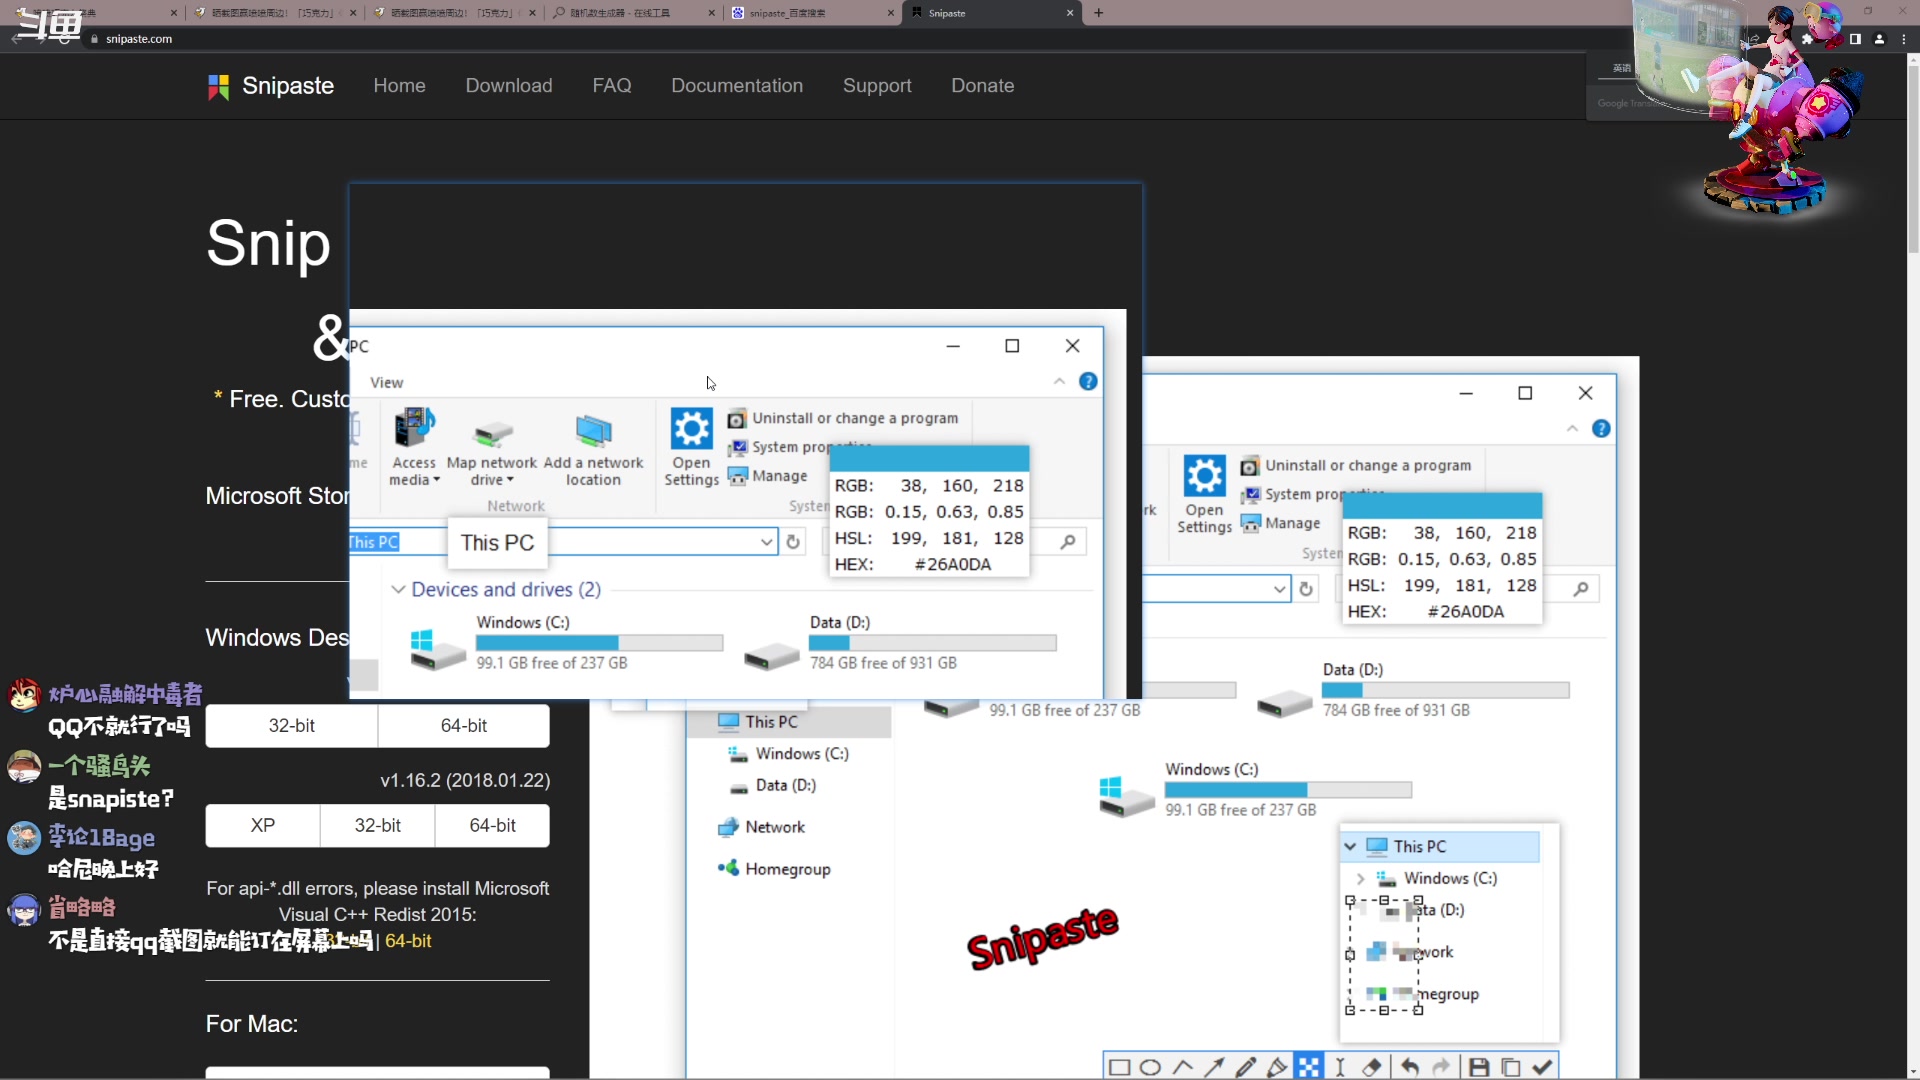Click the mosaic/pixelate tool icon

pyautogui.click(x=1308, y=1065)
